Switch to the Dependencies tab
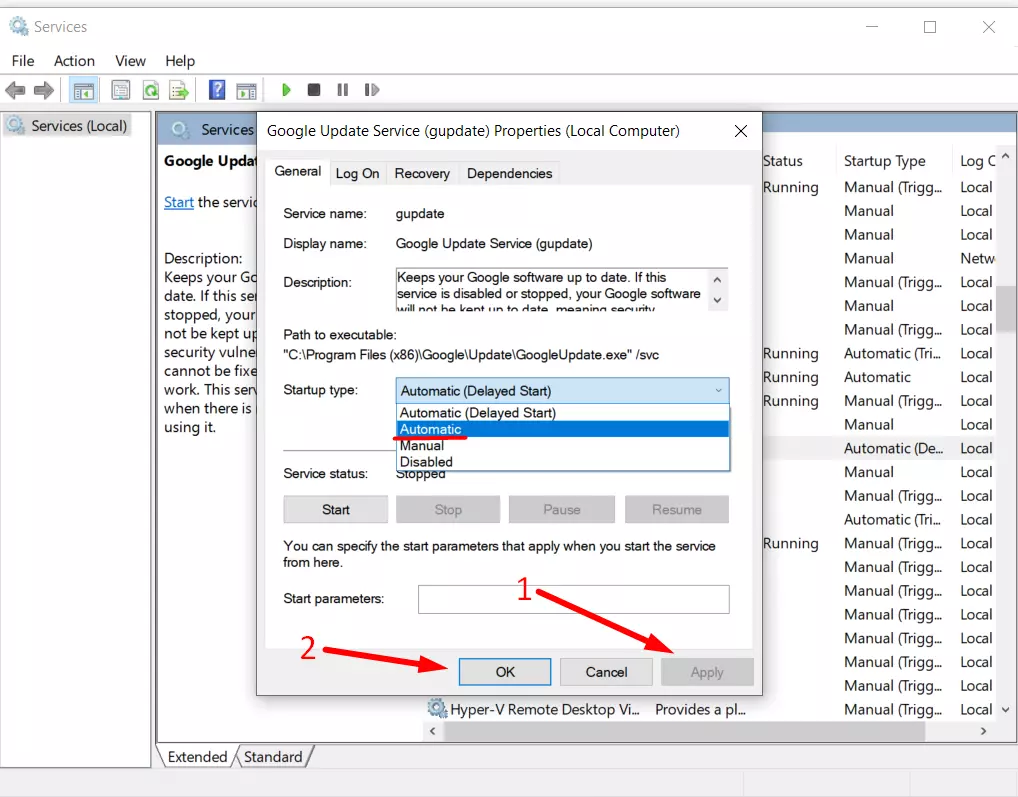Image resolution: width=1018 pixels, height=797 pixels. (510, 173)
